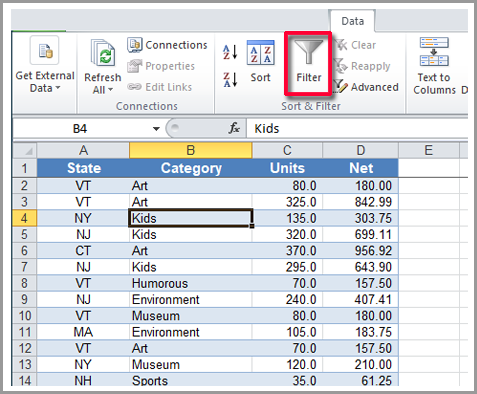The height and width of the screenshot is (394, 477).
Task: Select row 11 header
Action: click(x=24, y=332)
